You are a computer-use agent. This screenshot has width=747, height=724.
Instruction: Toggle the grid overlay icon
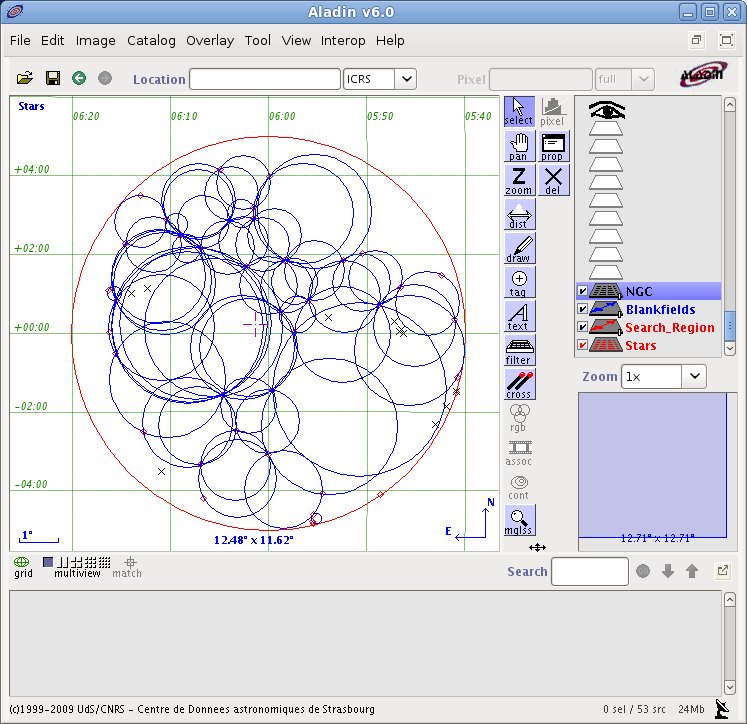pos(22,565)
